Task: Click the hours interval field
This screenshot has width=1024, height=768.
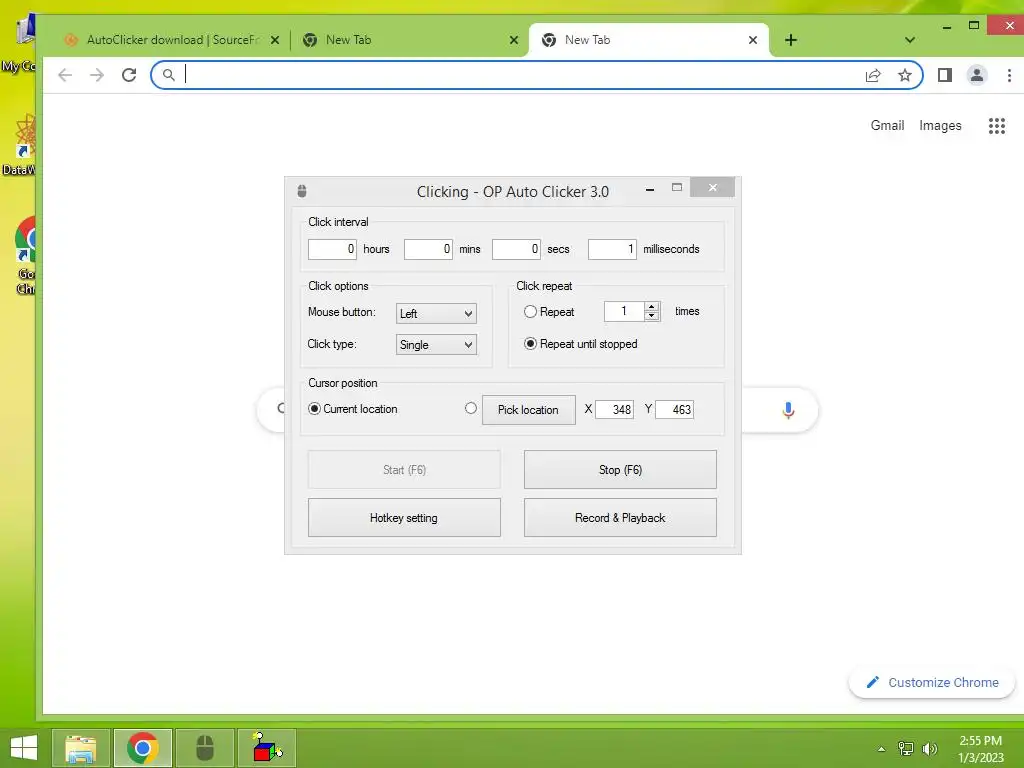Action: click(332, 249)
